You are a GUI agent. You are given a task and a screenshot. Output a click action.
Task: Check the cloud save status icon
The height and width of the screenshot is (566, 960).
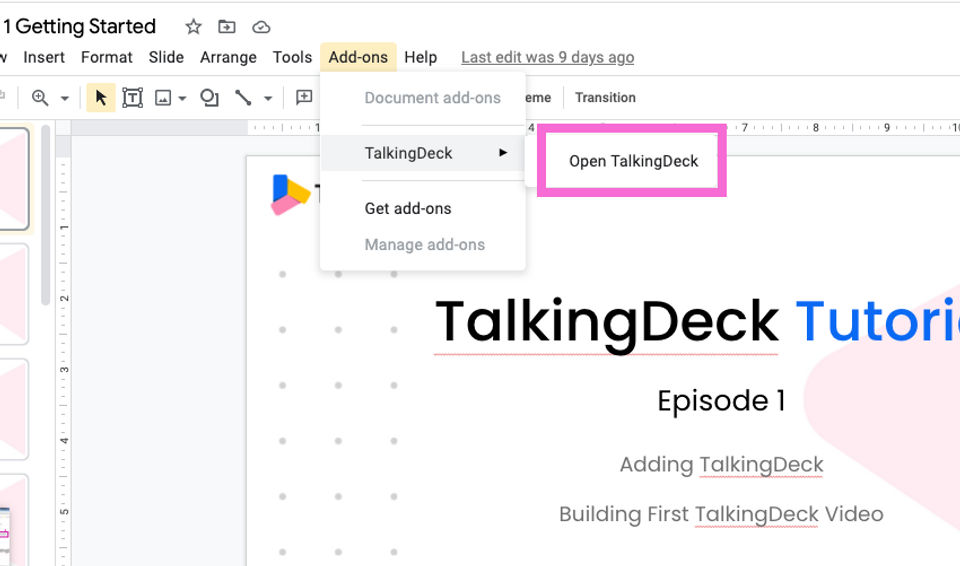point(261,27)
